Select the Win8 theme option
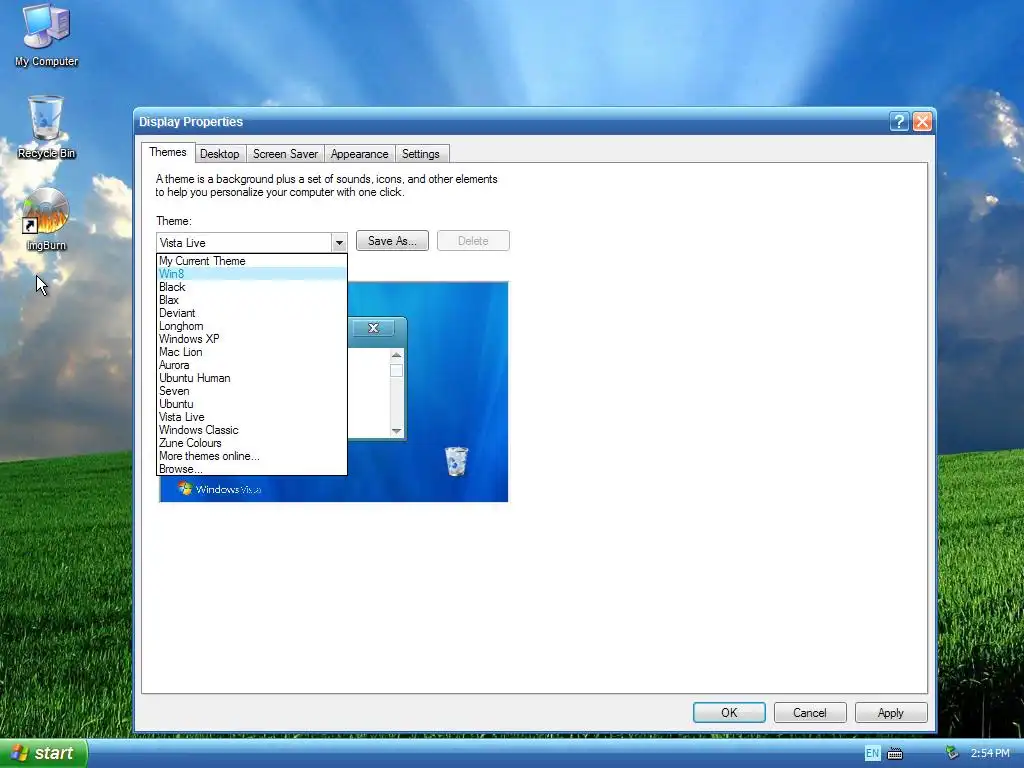Image resolution: width=1024 pixels, height=768 pixels. pos(251,274)
